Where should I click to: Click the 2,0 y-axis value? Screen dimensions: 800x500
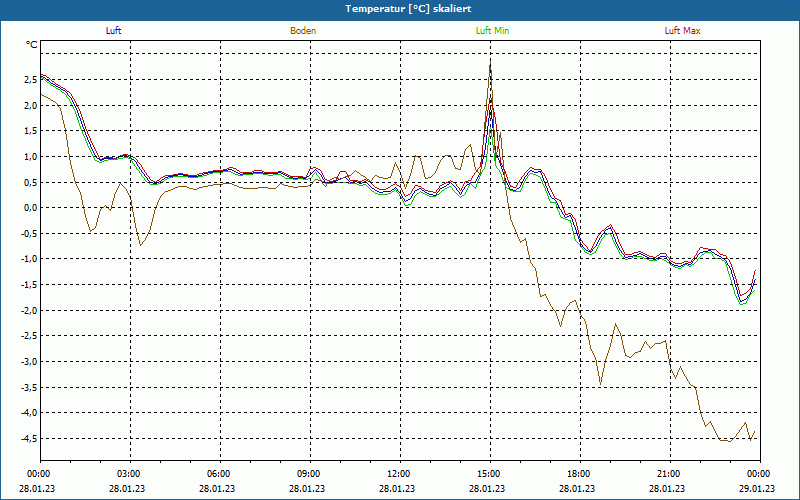tap(31, 105)
